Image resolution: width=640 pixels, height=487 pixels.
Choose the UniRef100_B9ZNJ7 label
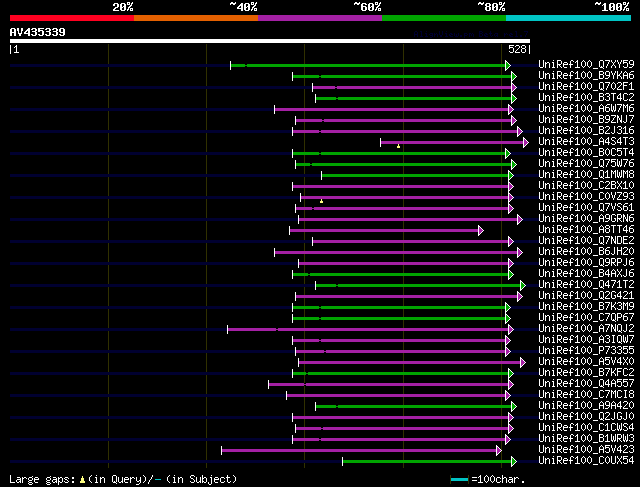click(x=586, y=120)
